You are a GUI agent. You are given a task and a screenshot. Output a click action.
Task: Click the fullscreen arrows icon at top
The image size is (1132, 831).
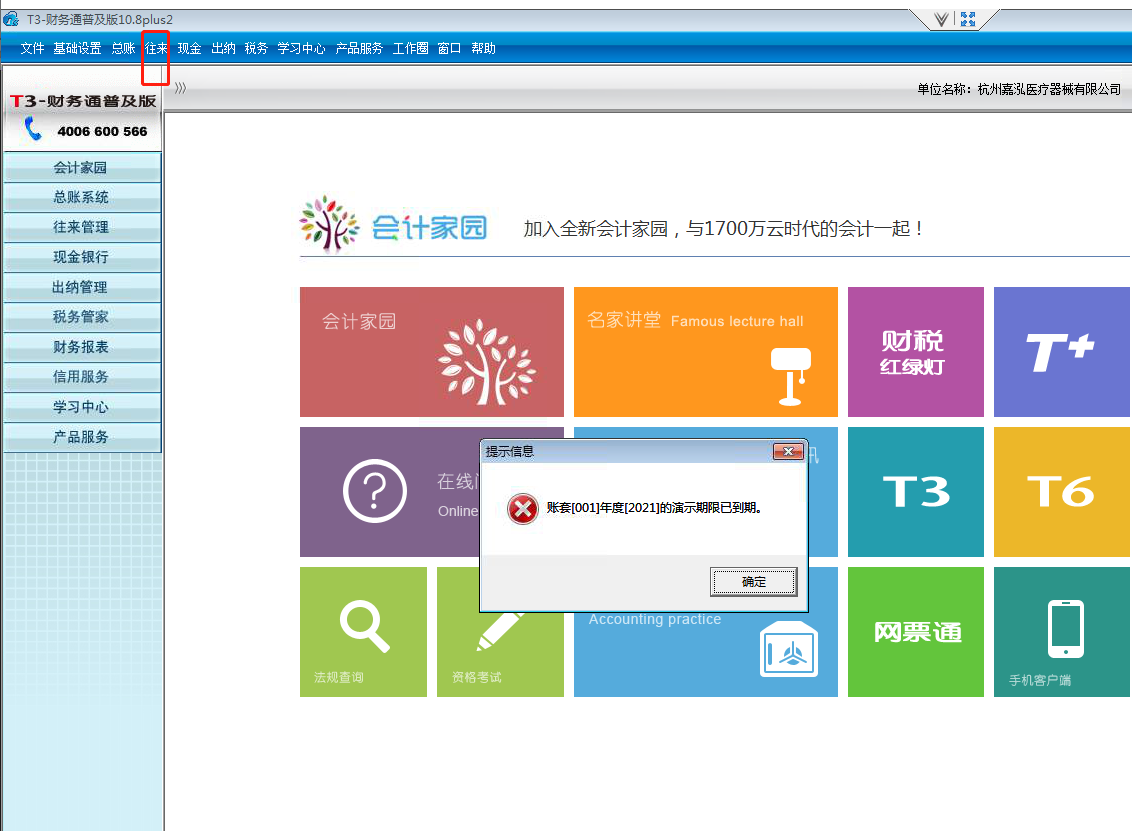pyautogui.click(x=968, y=19)
